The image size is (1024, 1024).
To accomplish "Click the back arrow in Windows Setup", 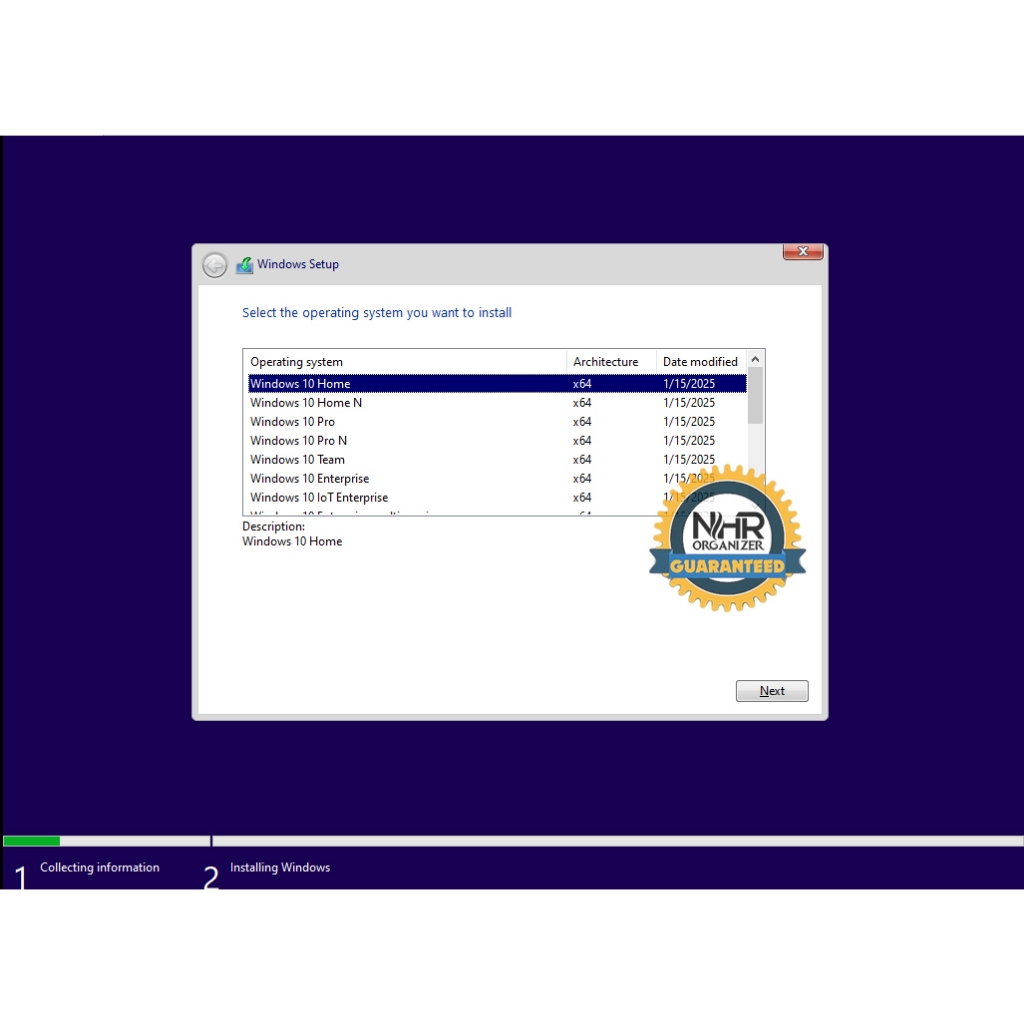I will (214, 265).
